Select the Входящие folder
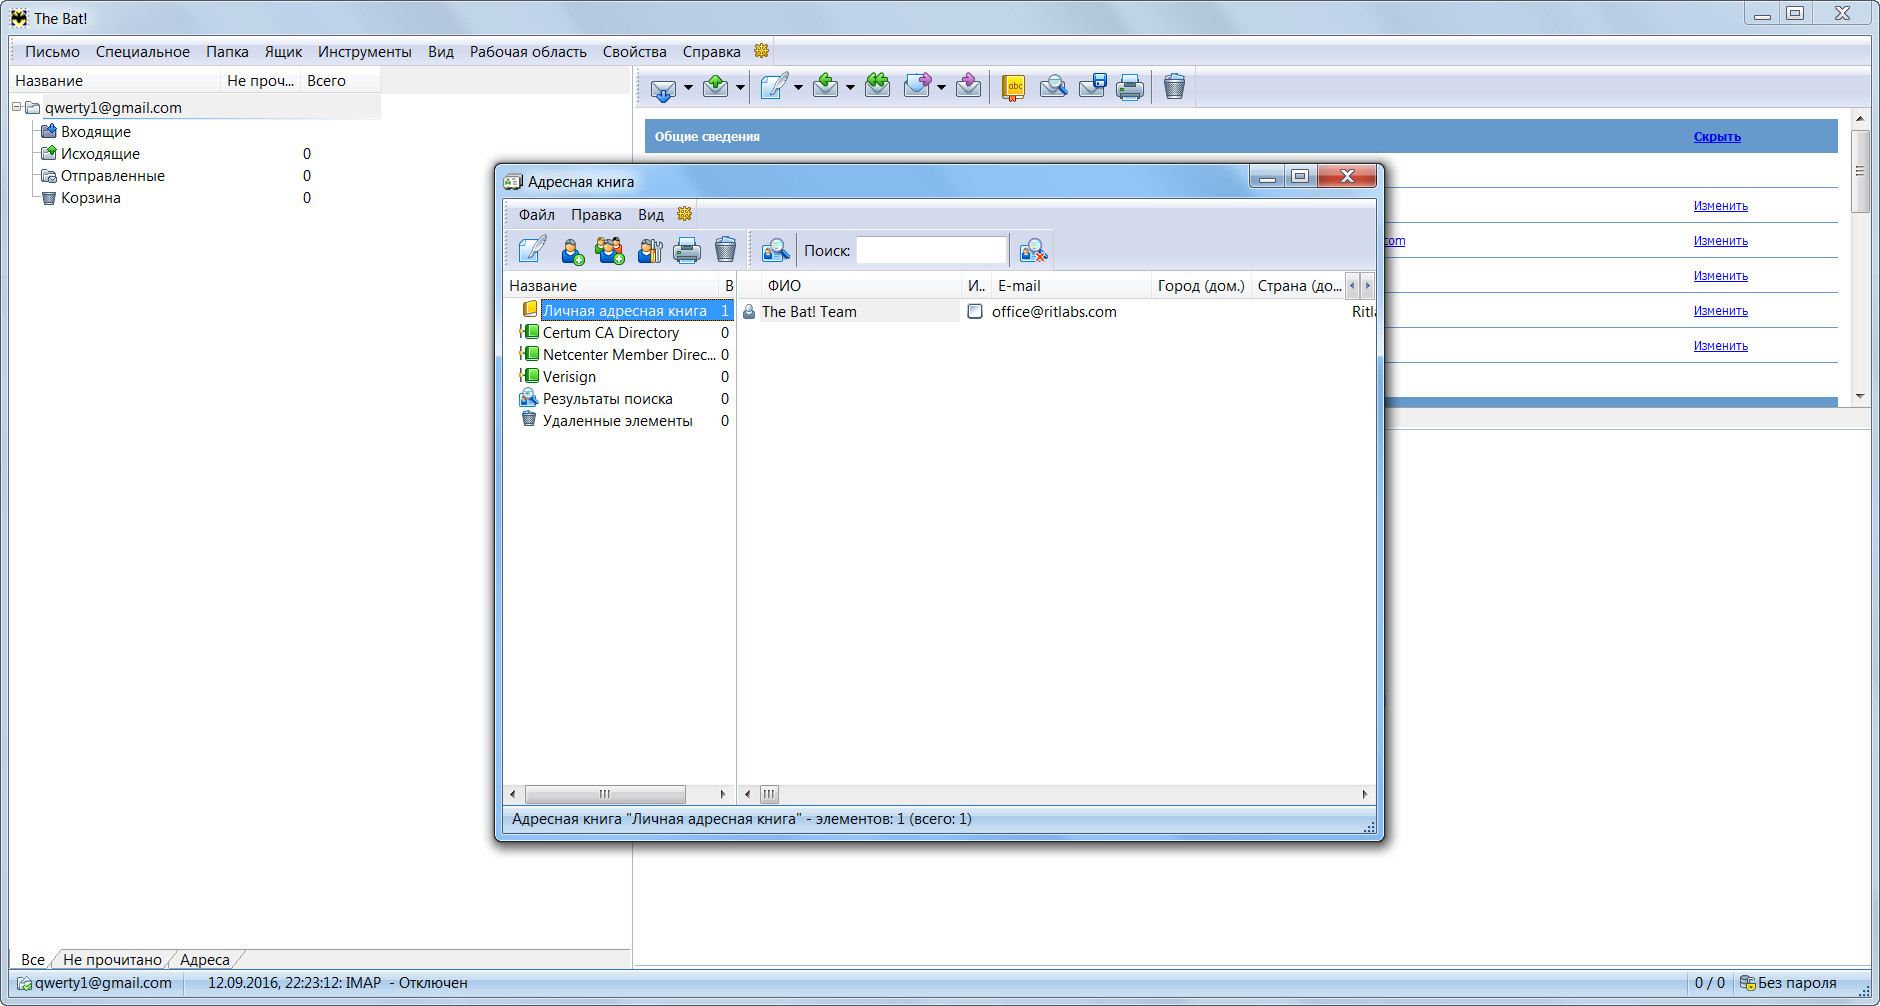 96,132
